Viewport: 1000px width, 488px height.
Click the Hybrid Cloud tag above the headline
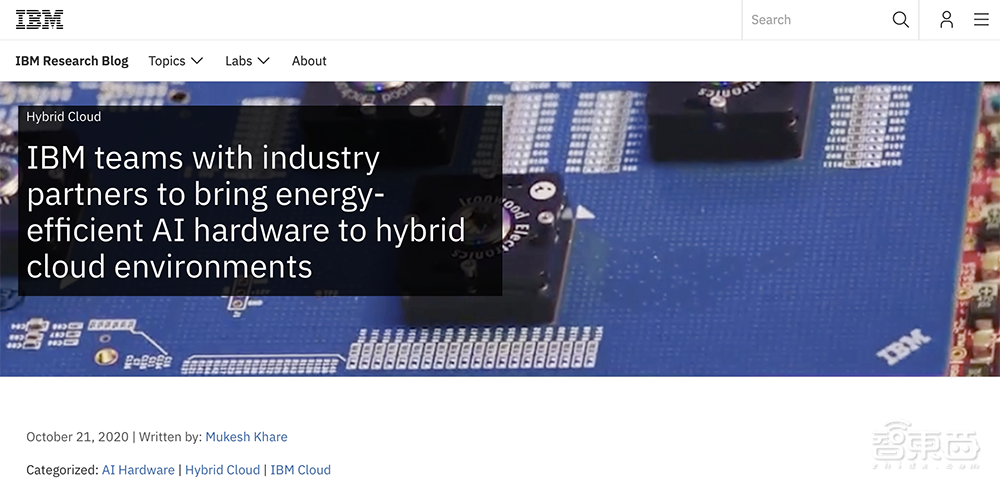tap(64, 117)
